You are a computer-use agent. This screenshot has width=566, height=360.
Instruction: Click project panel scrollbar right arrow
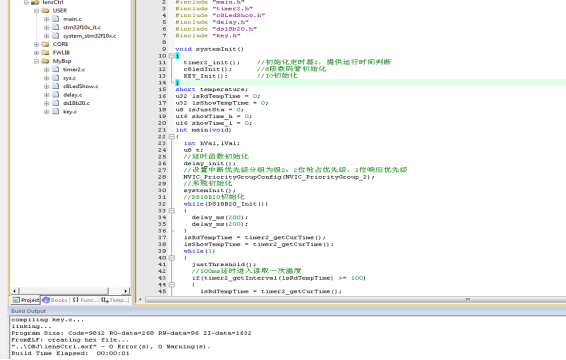125,291
